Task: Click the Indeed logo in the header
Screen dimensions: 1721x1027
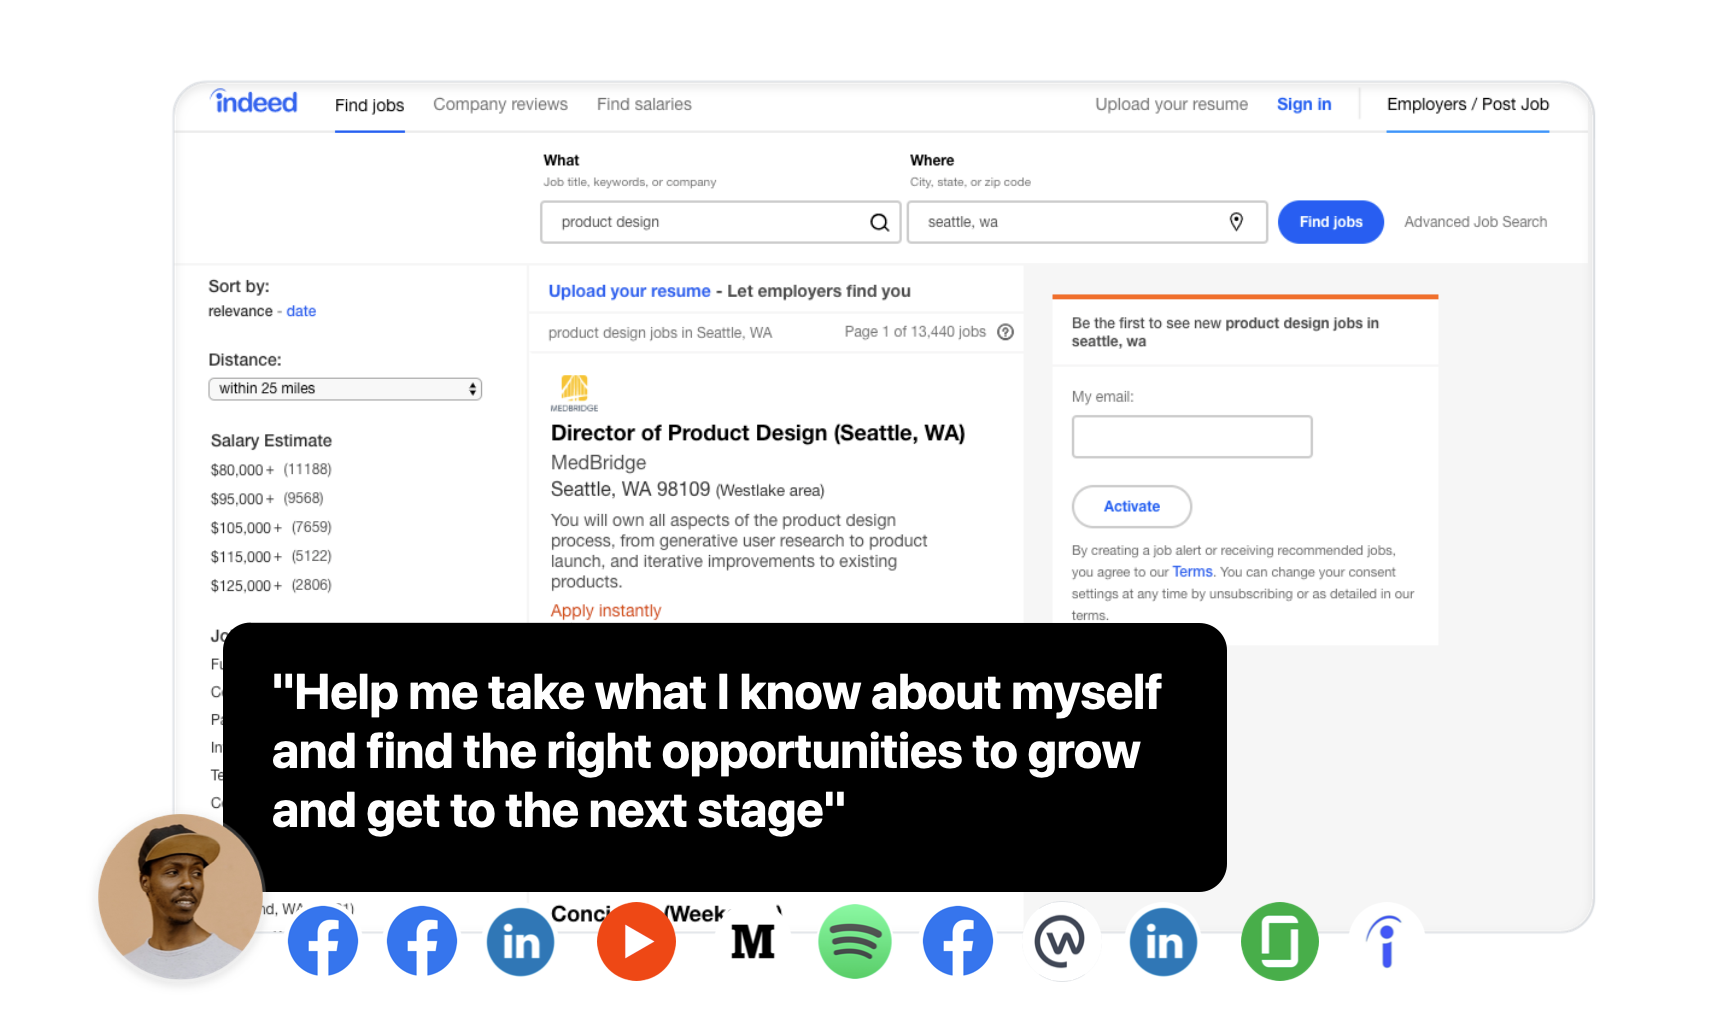Action: [254, 103]
